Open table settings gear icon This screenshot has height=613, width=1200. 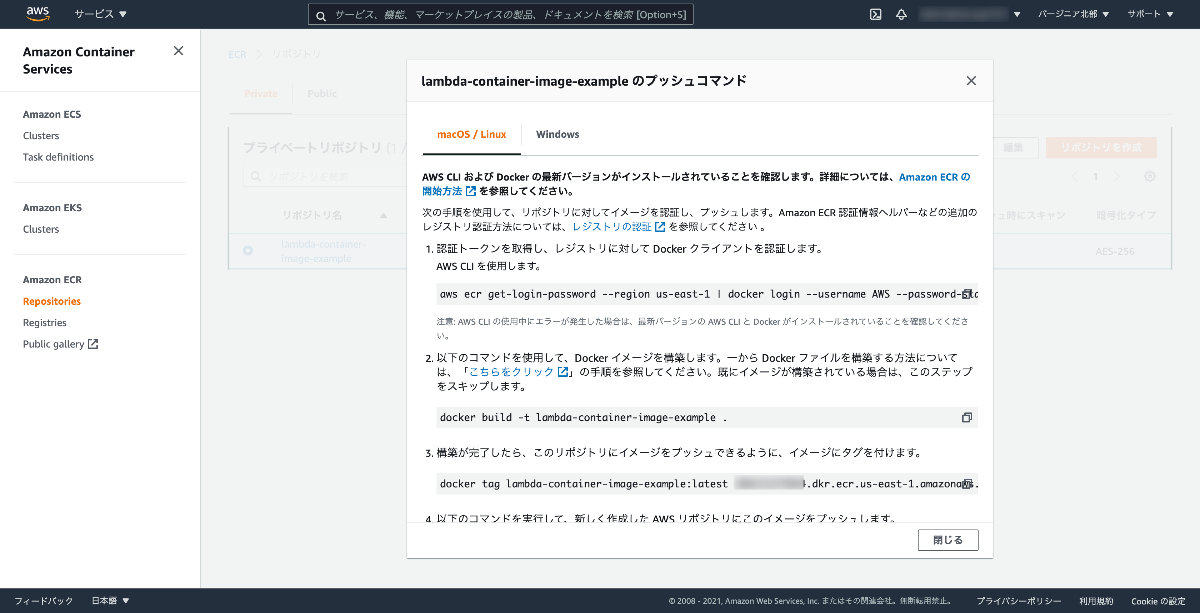(x=1150, y=176)
